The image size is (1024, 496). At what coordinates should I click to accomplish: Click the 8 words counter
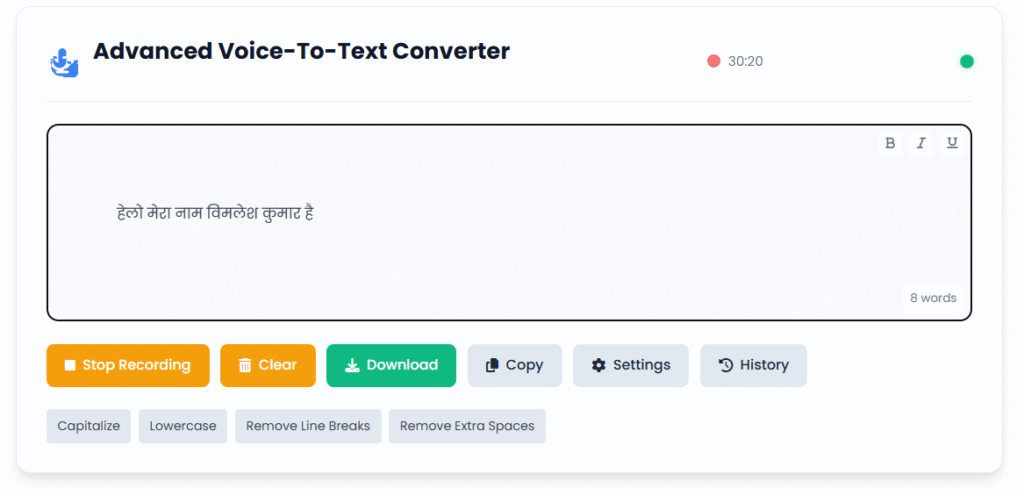[x=933, y=298]
